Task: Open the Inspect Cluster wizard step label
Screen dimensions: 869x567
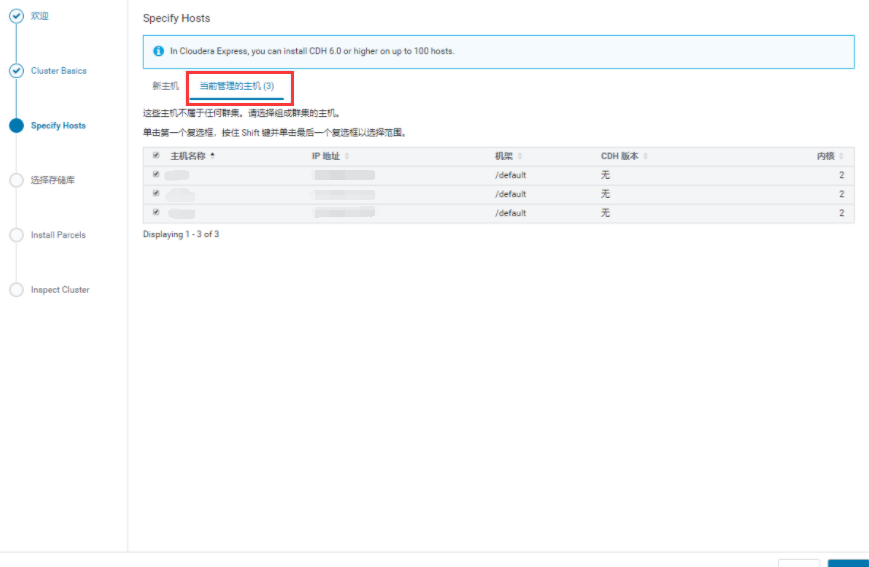Action: click(x=60, y=290)
